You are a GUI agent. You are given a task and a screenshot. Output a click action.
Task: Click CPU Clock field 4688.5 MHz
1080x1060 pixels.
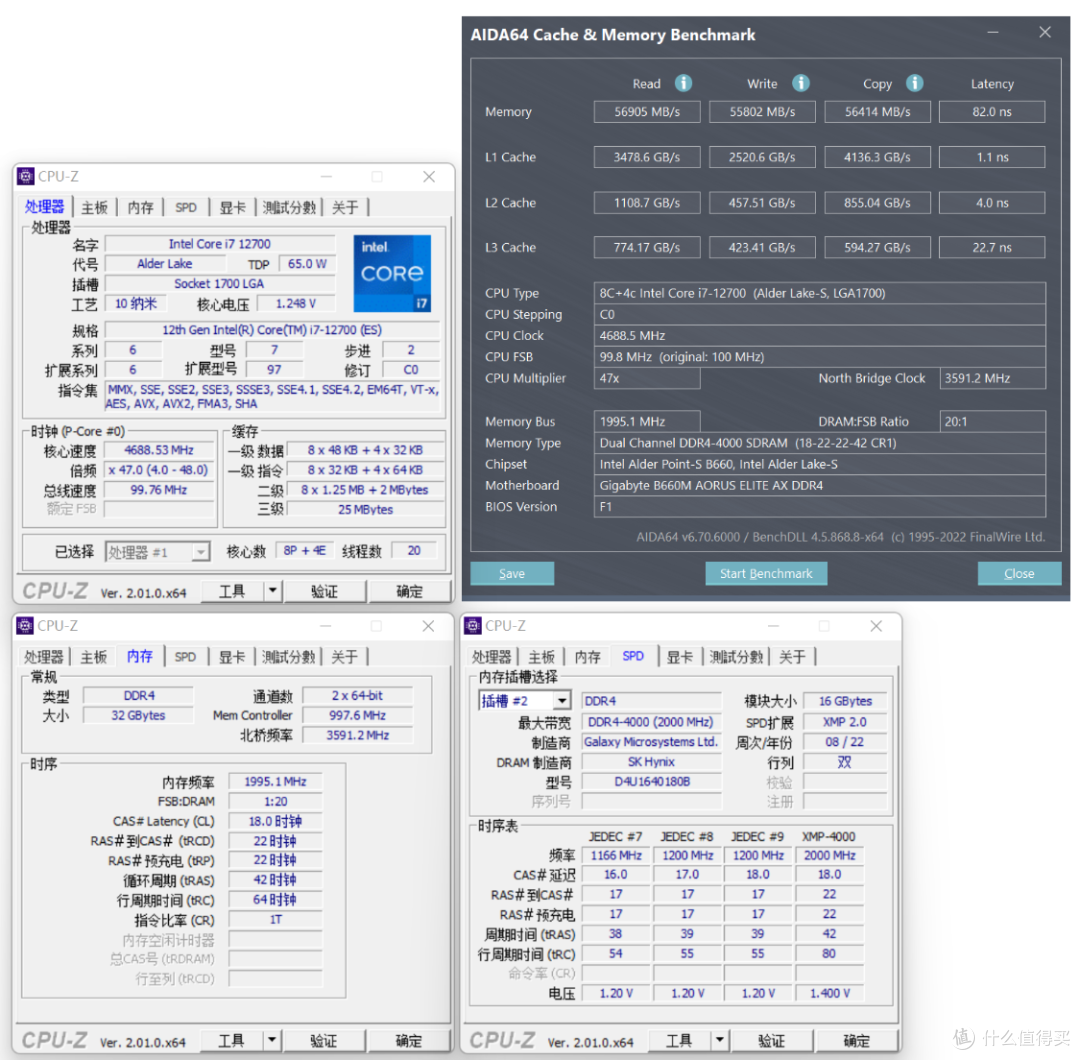[x=820, y=335]
